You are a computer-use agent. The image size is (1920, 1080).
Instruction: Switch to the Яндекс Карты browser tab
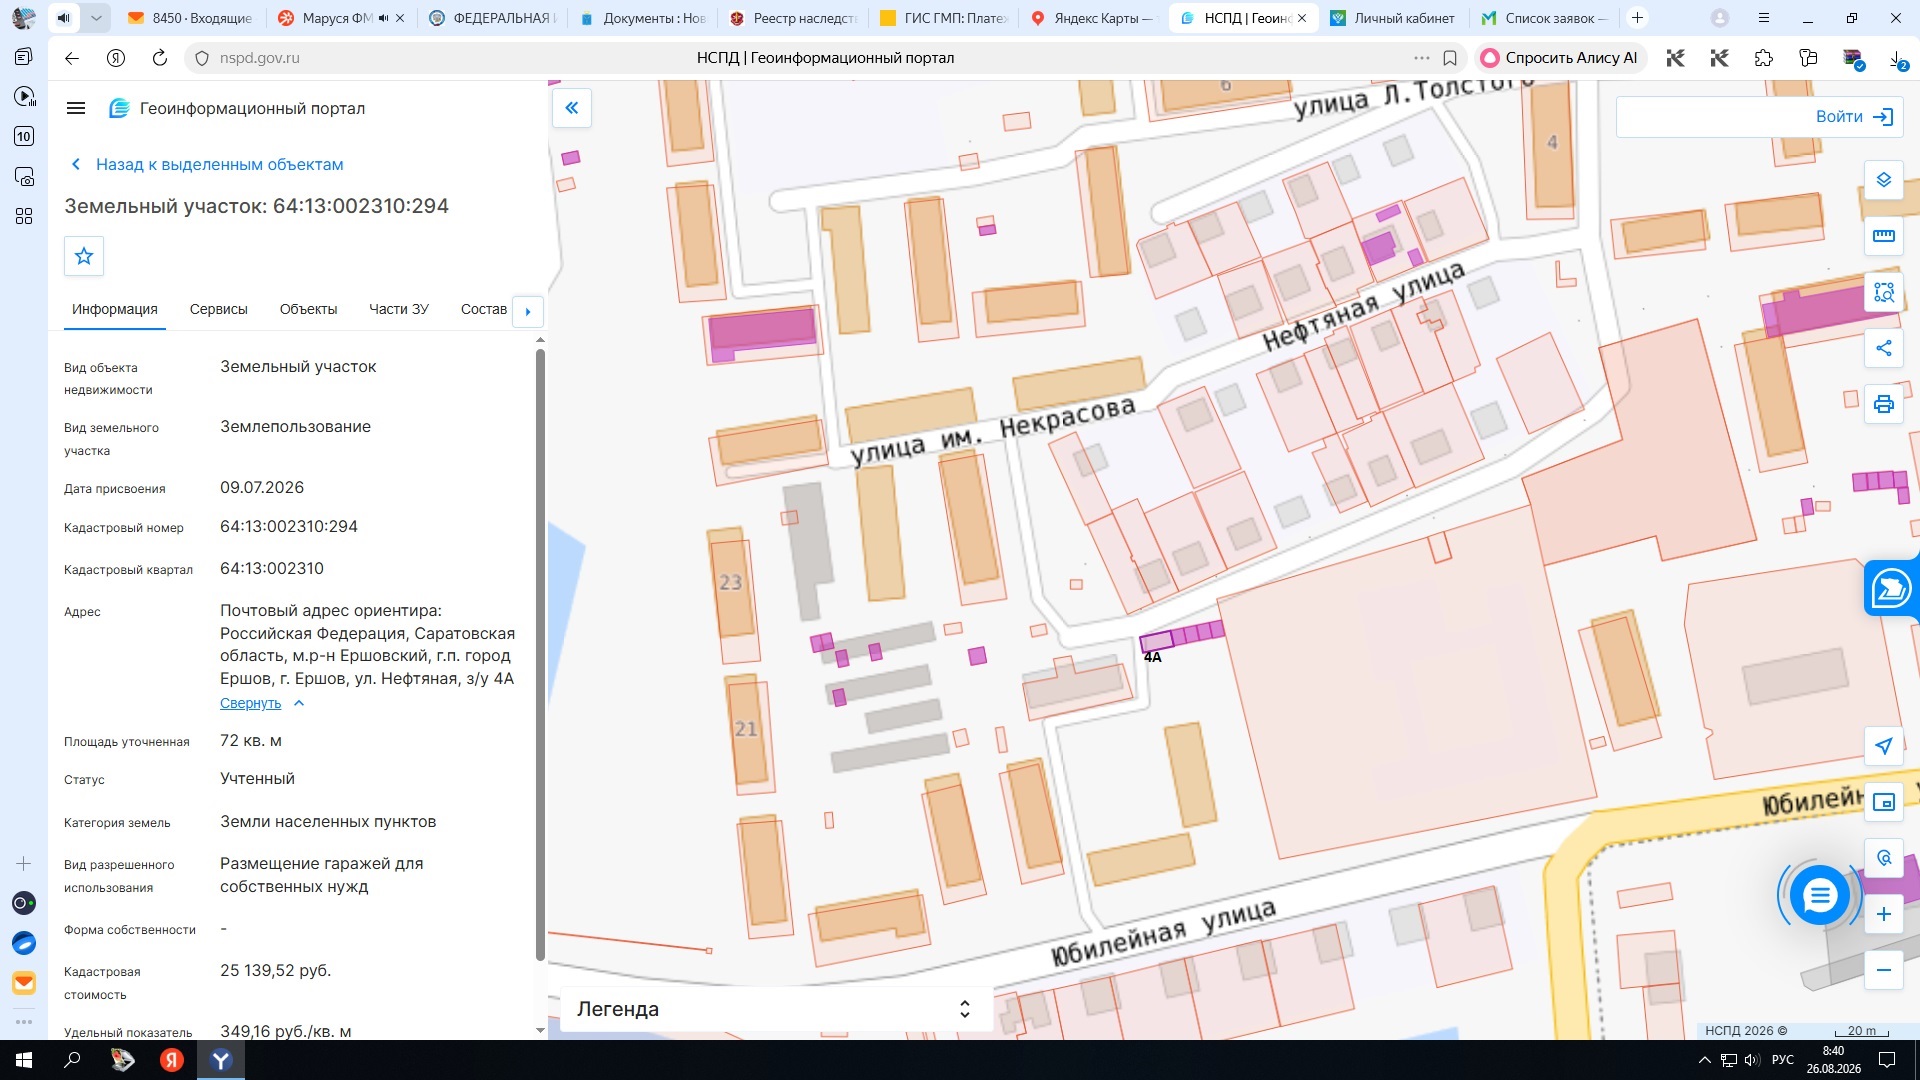[1092, 18]
